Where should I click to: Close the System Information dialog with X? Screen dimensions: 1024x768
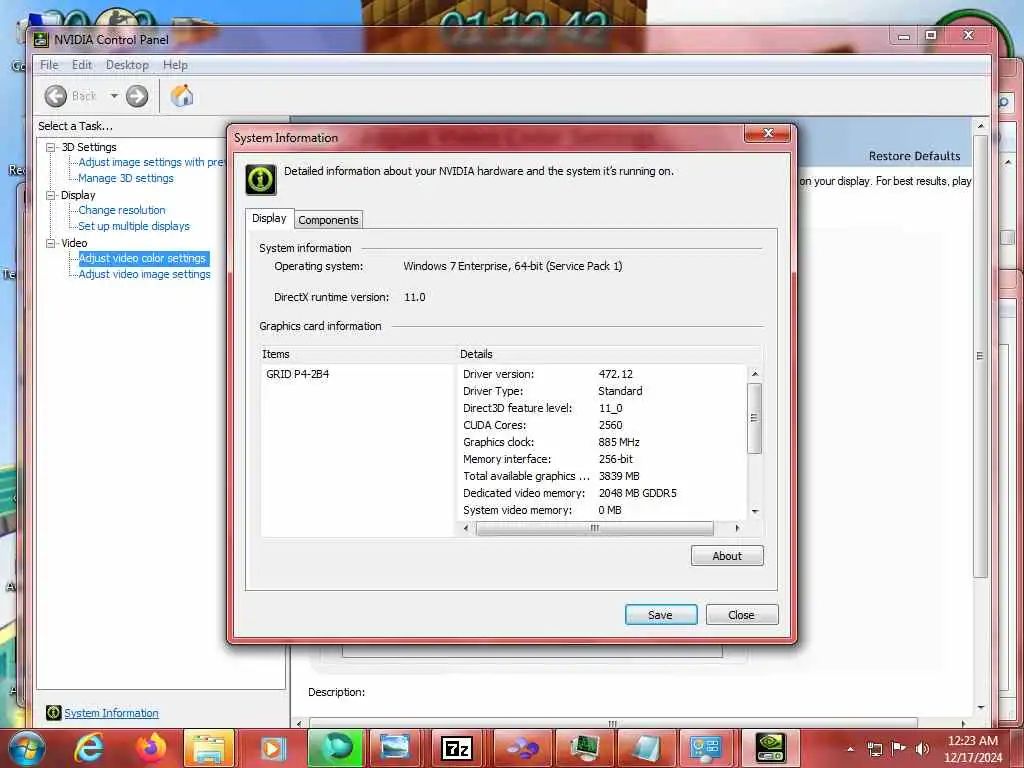tap(767, 134)
